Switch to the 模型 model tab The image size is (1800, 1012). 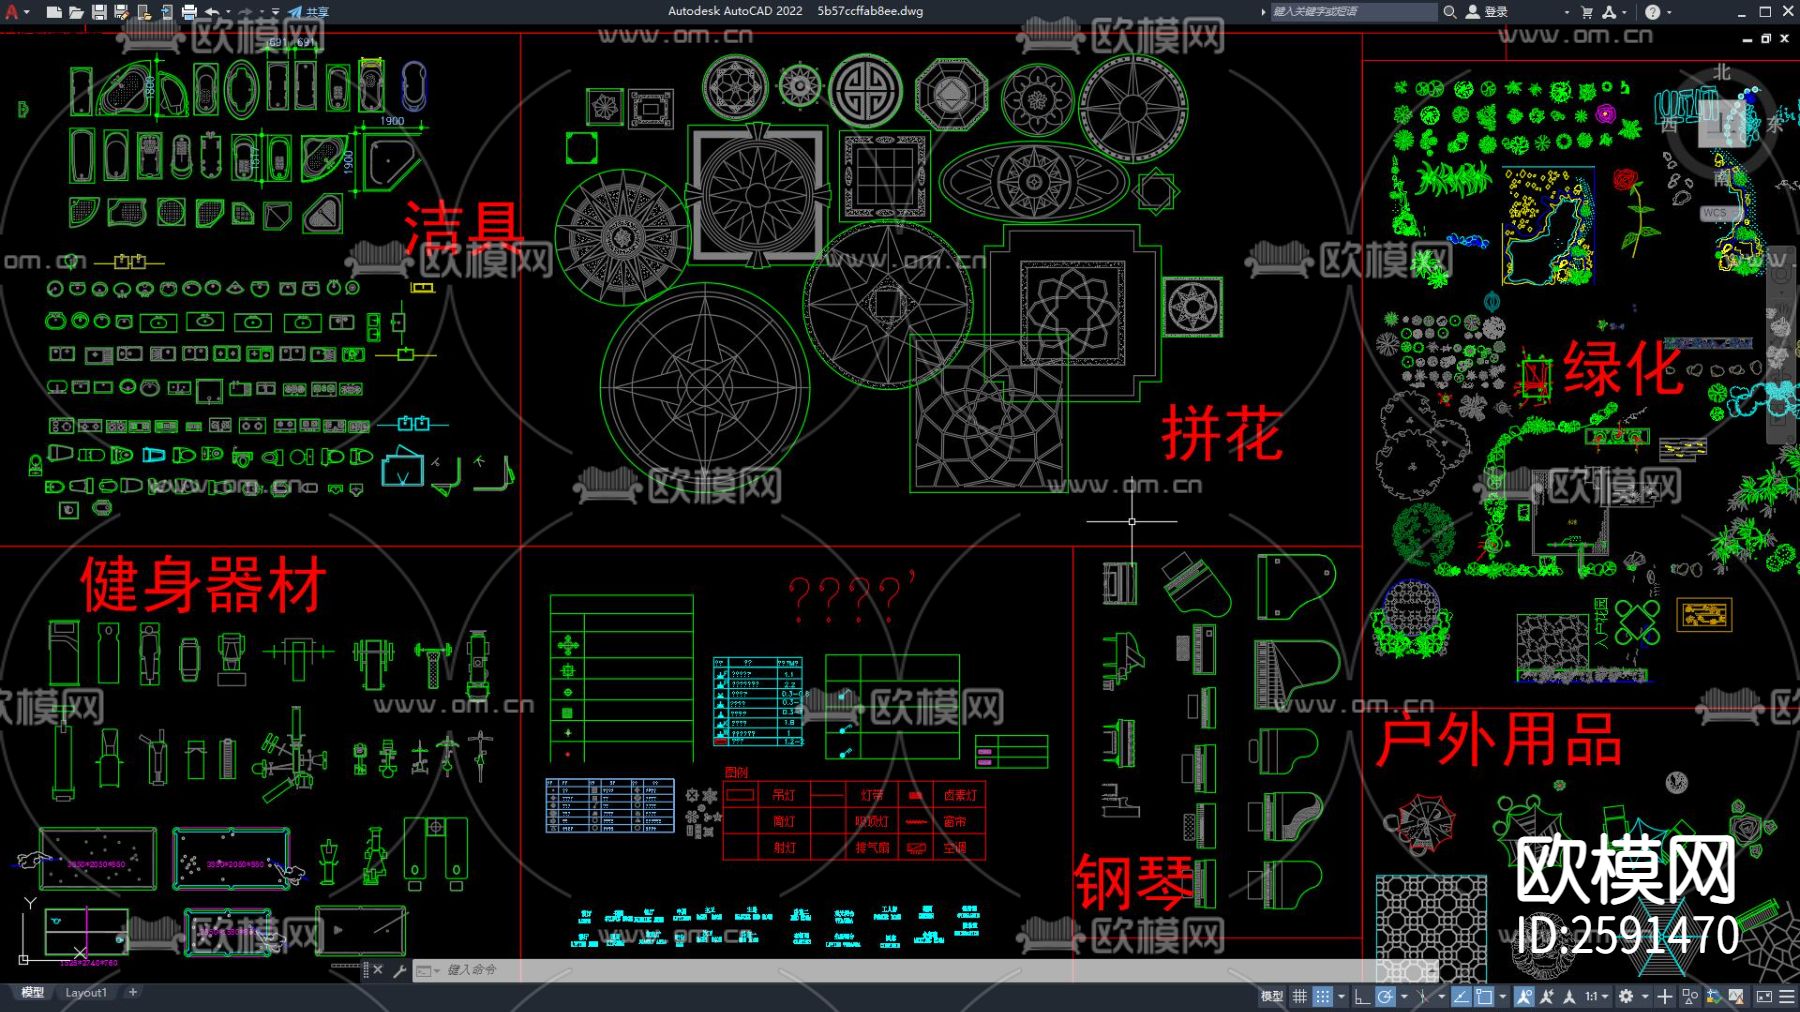tap(33, 993)
